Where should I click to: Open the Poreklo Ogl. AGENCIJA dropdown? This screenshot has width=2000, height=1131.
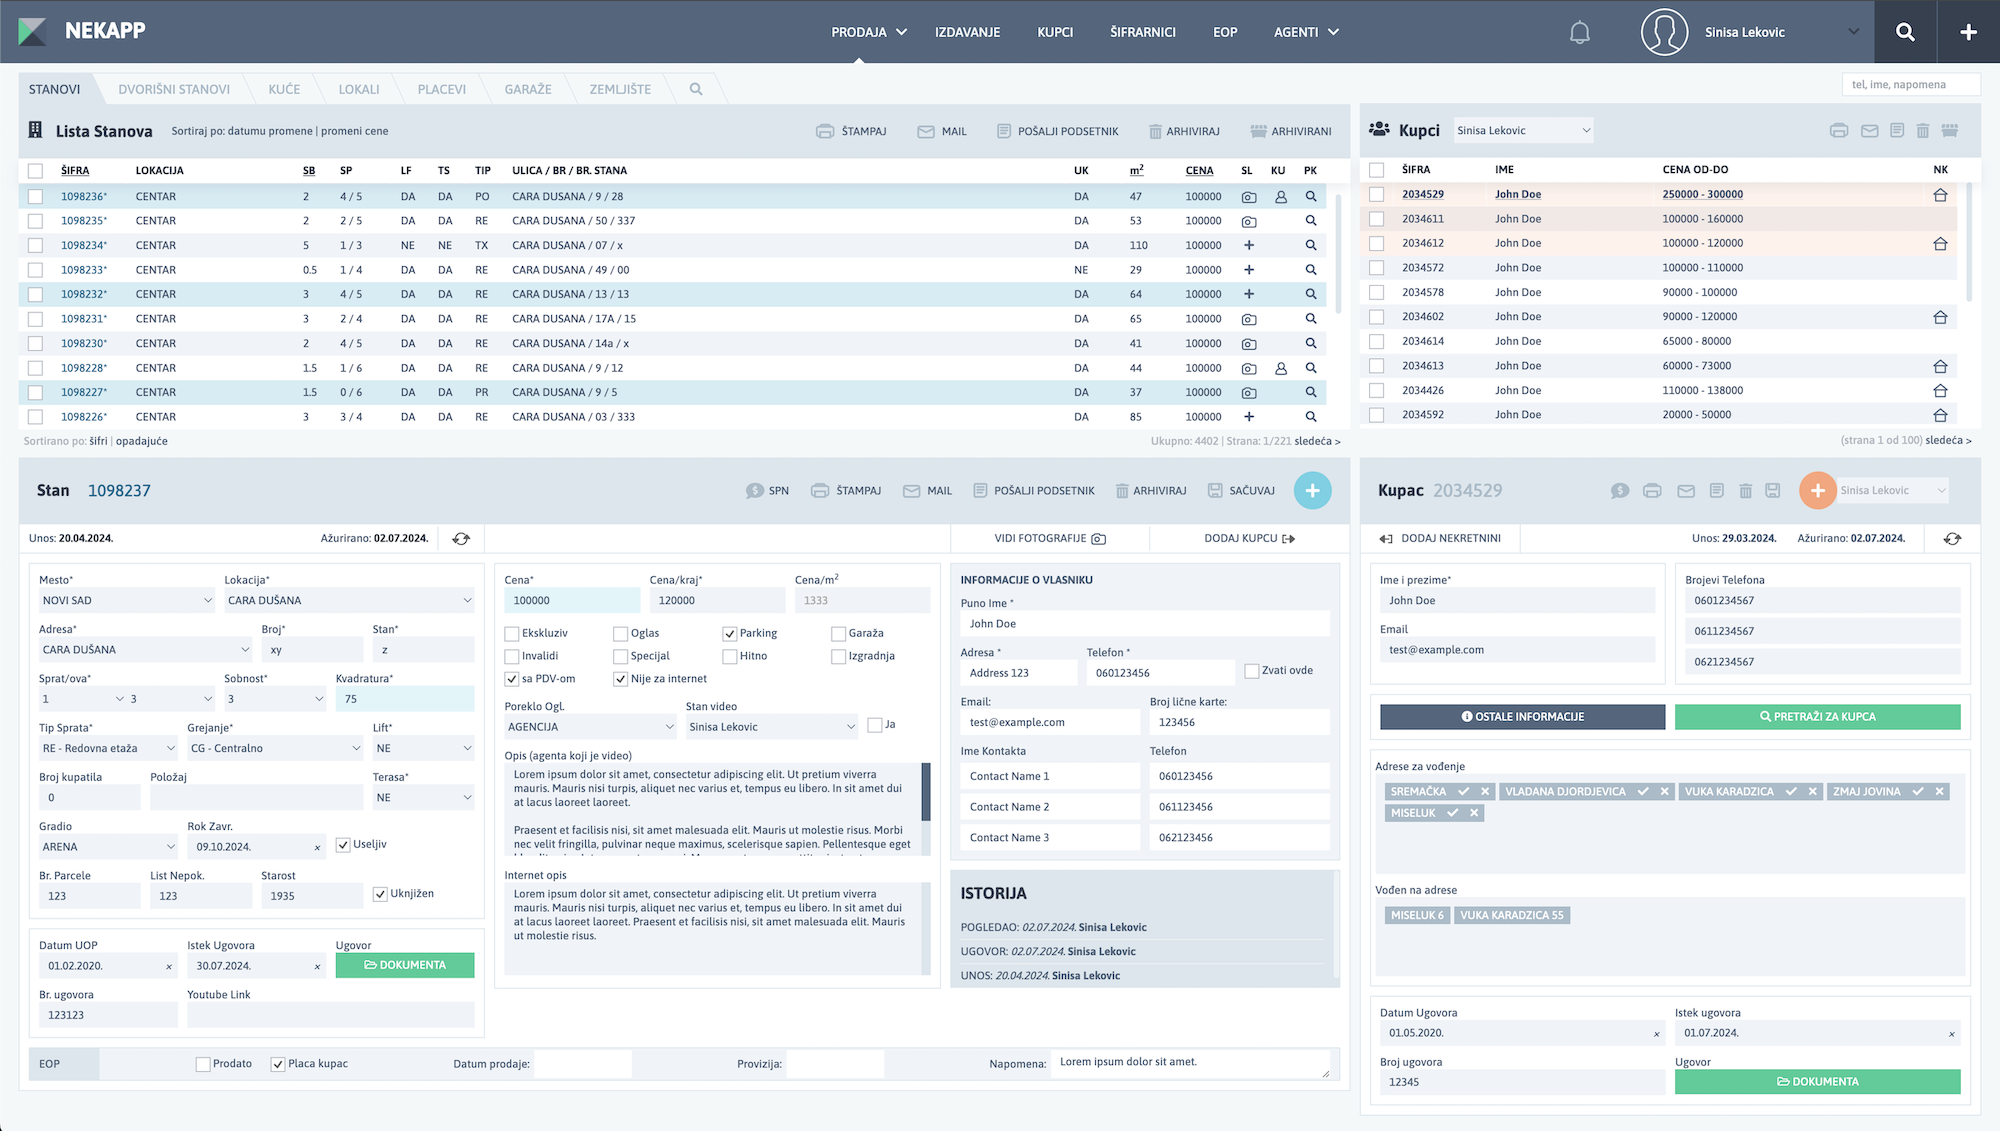[x=590, y=727]
